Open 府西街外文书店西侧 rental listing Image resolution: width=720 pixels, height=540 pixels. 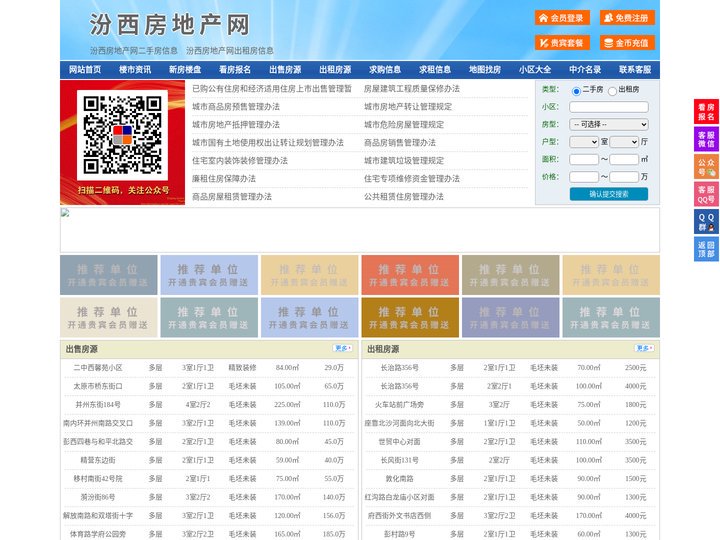point(399,516)
